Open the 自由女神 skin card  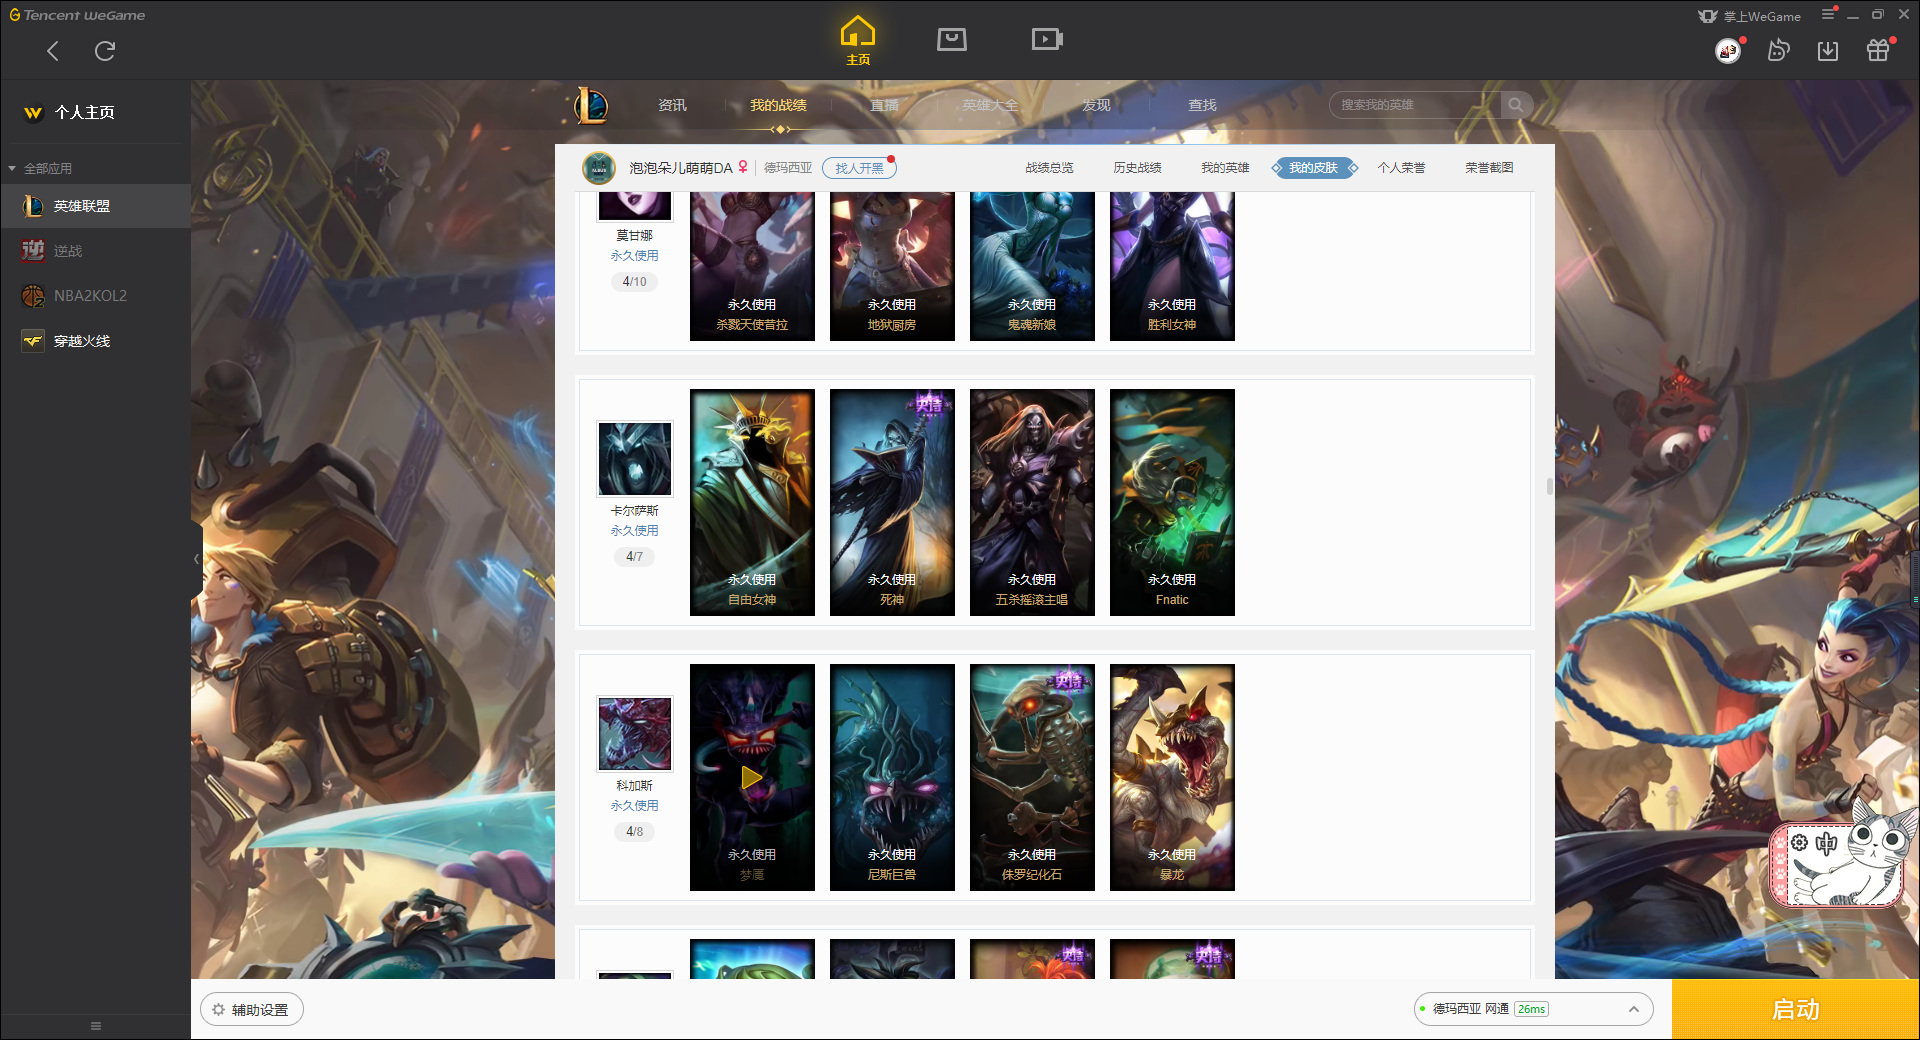click(x=752, y=502)
